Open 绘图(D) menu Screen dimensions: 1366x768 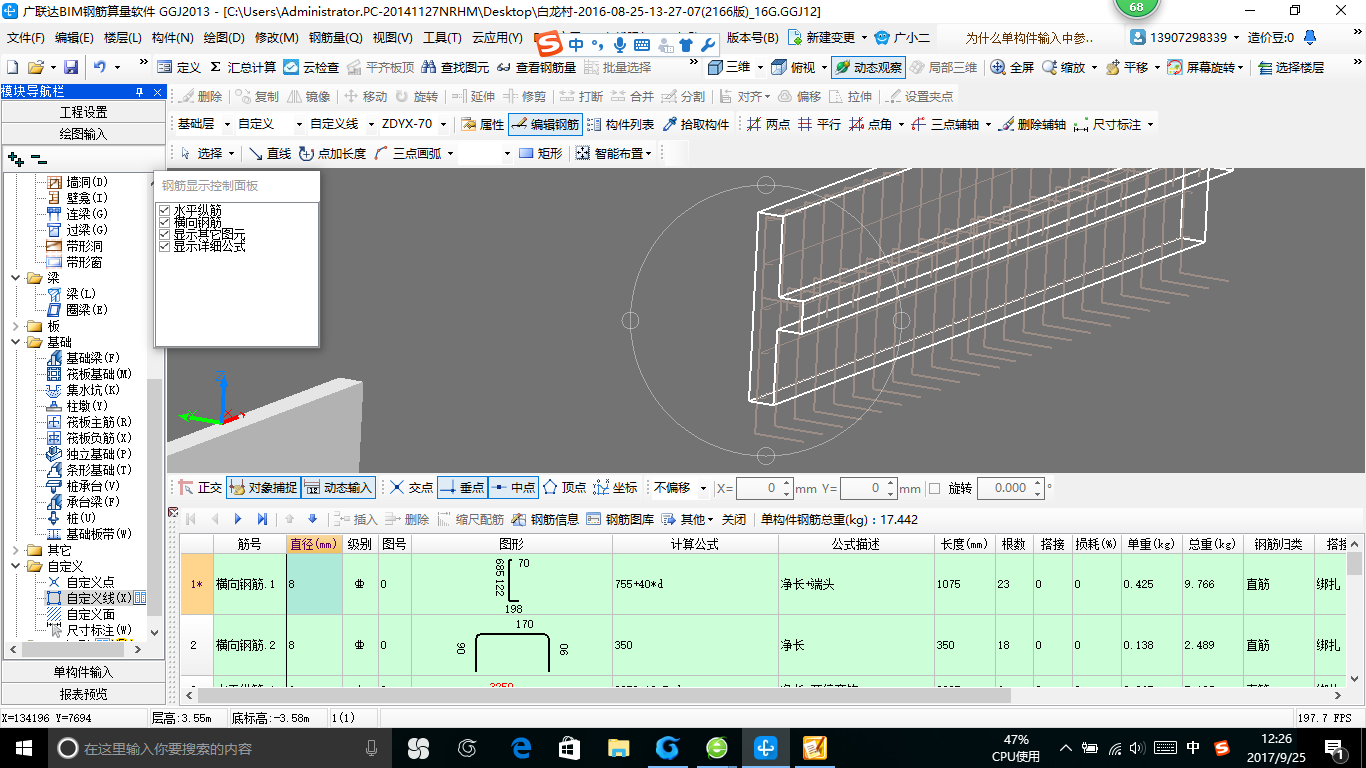(224, 38)
